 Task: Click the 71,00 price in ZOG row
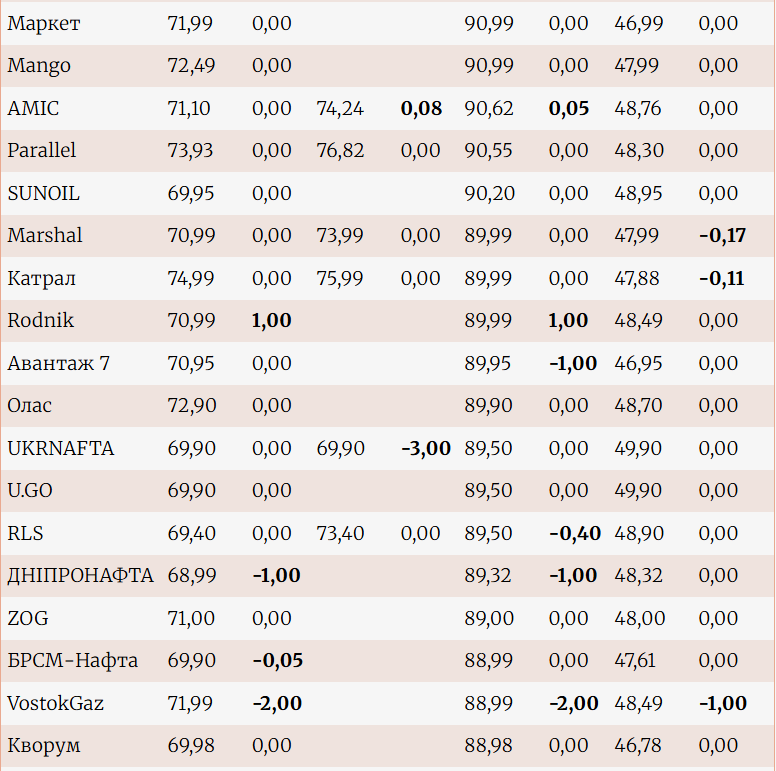190,618
